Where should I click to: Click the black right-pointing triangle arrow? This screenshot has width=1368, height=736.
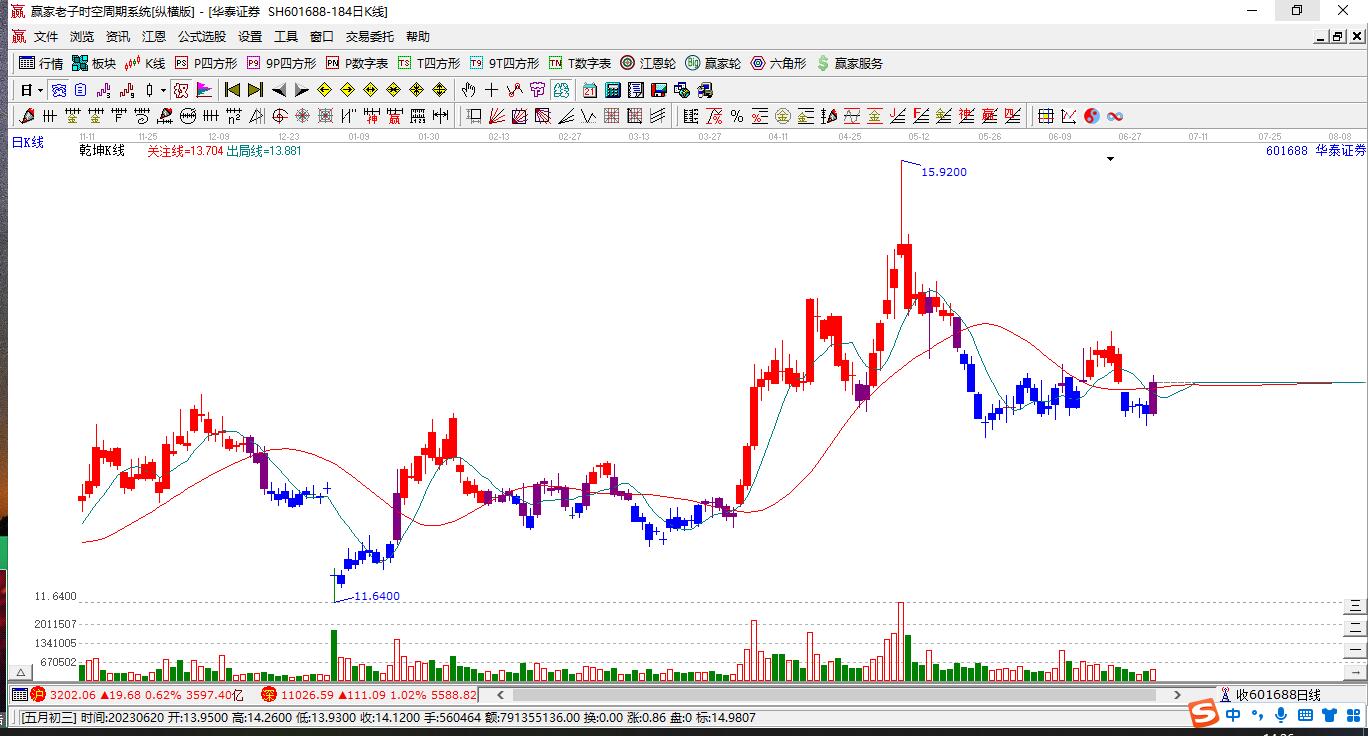(302, 90)
